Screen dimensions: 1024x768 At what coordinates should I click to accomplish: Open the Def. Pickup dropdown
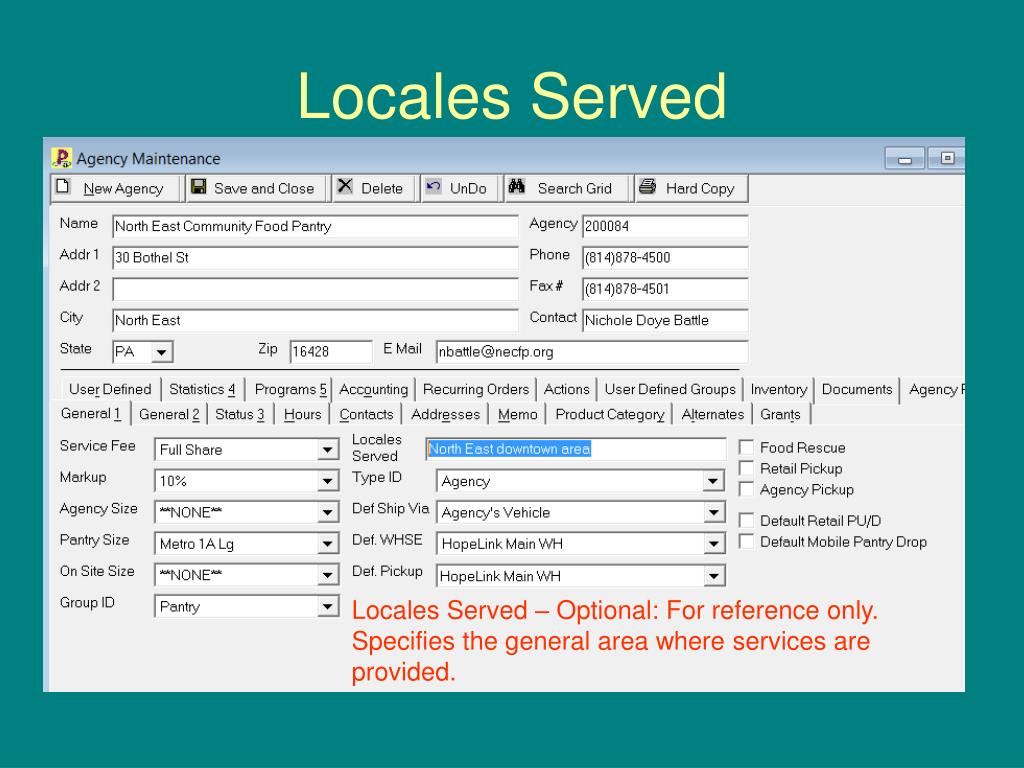713,576
